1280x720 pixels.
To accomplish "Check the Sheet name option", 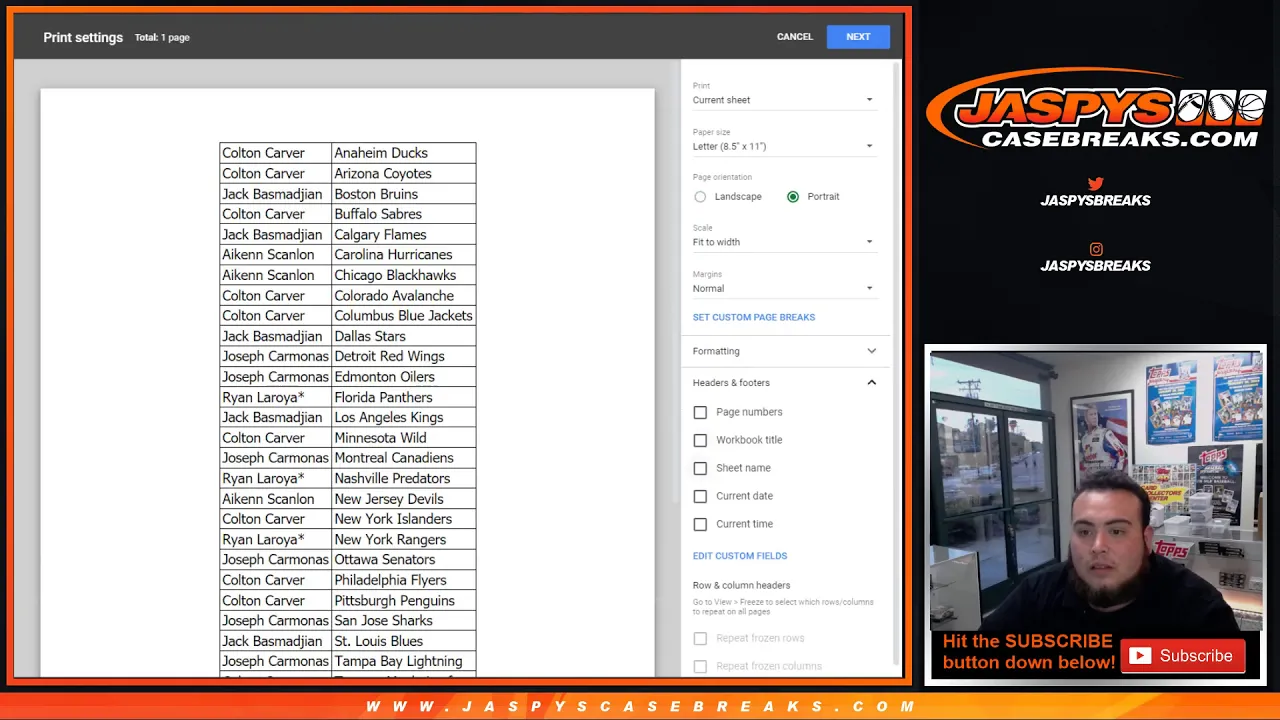I will [700, 468].
